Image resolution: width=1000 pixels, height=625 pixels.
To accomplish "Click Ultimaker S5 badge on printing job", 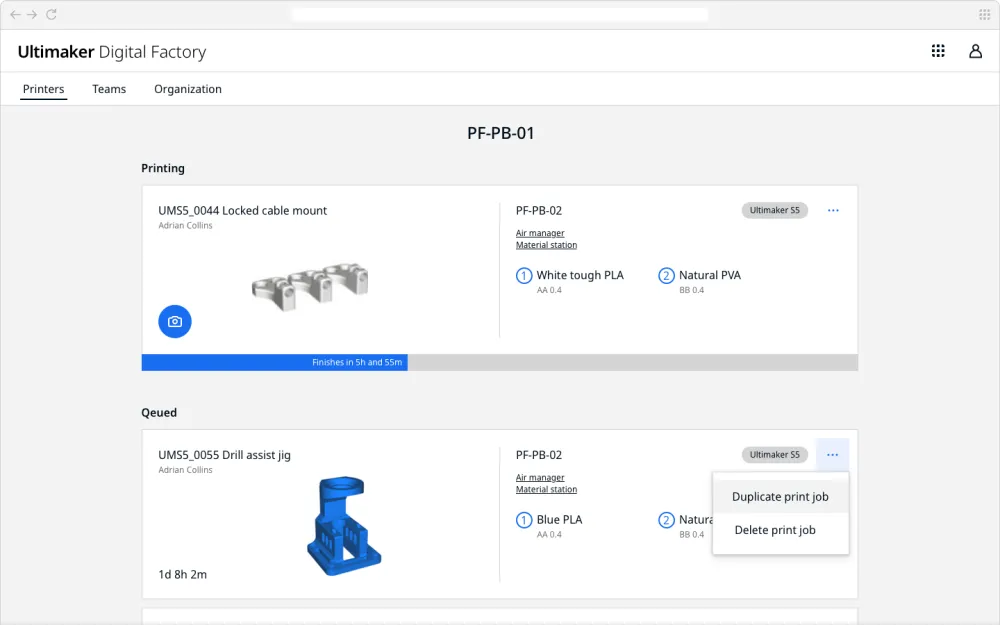I will coord(774,210).
